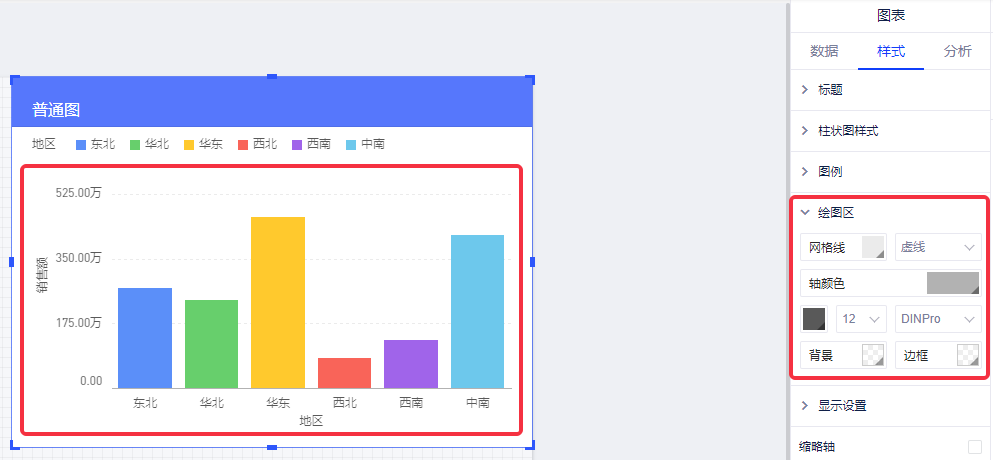Expand the 标题 section
The width and height of the screenshot is (993, 460).
[830, 90]
